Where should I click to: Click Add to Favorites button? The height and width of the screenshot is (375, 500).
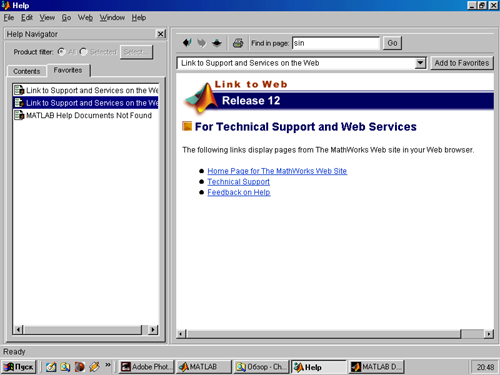pyautogui.click(x=462, y=63)
